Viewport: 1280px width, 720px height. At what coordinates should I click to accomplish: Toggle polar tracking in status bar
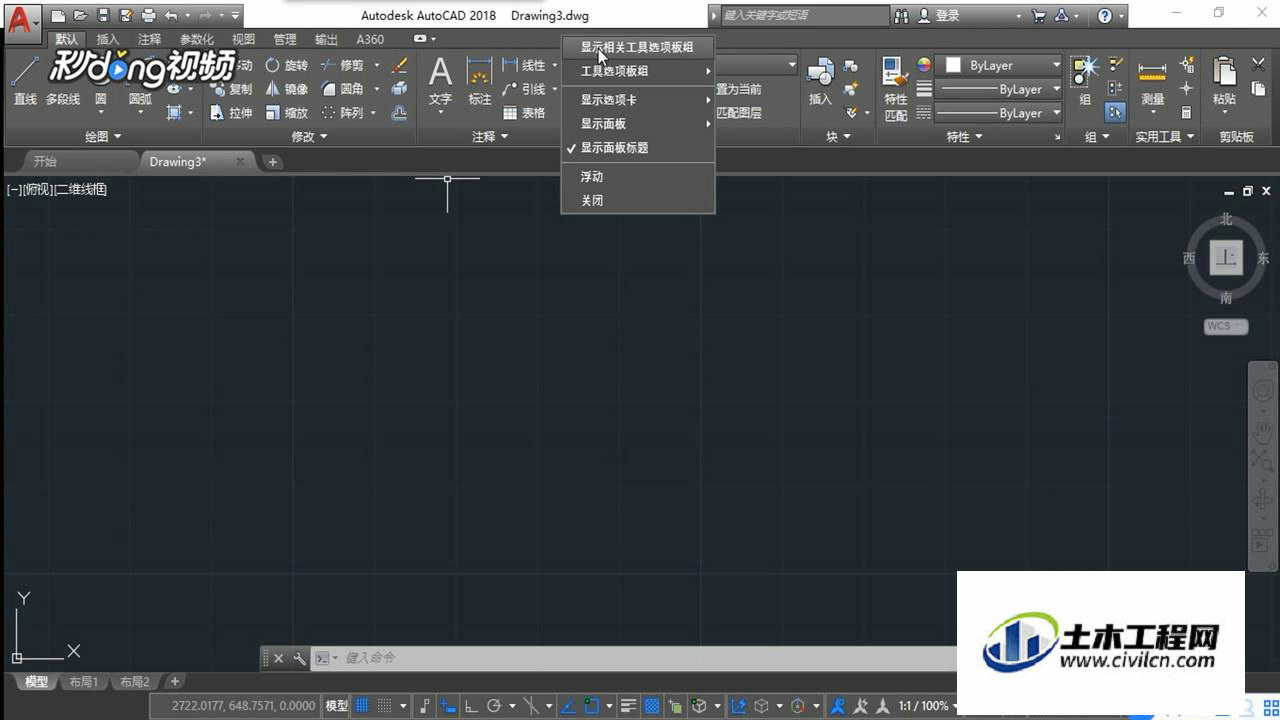pos(494,706)
